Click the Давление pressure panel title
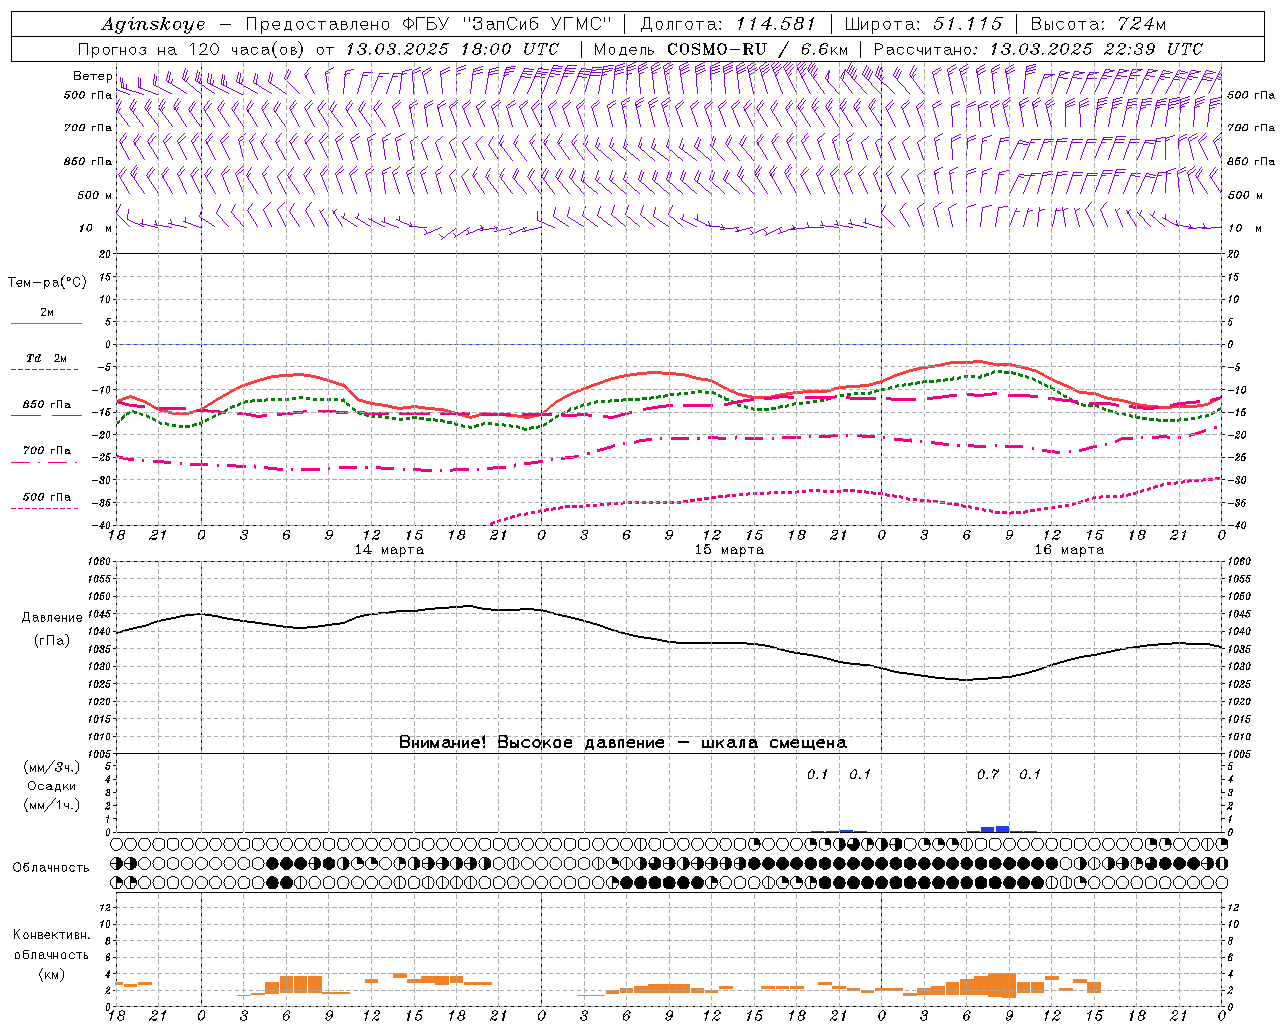 [52, 618]
